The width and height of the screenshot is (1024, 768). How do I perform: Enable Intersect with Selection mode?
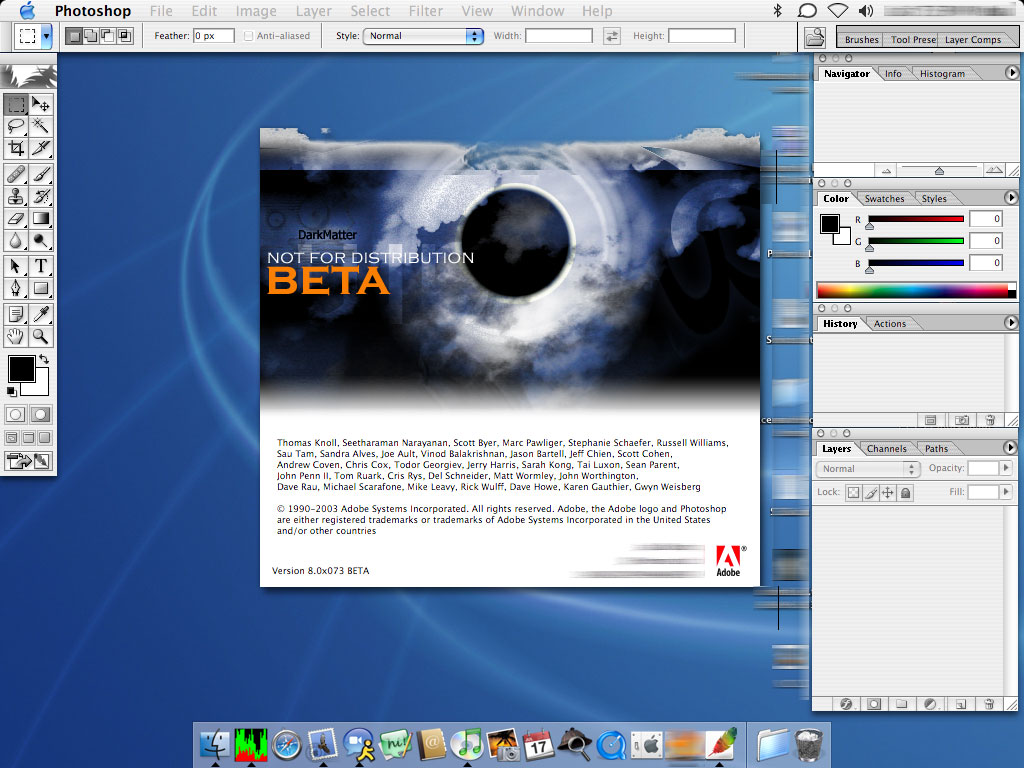click(x=125, y=36)
